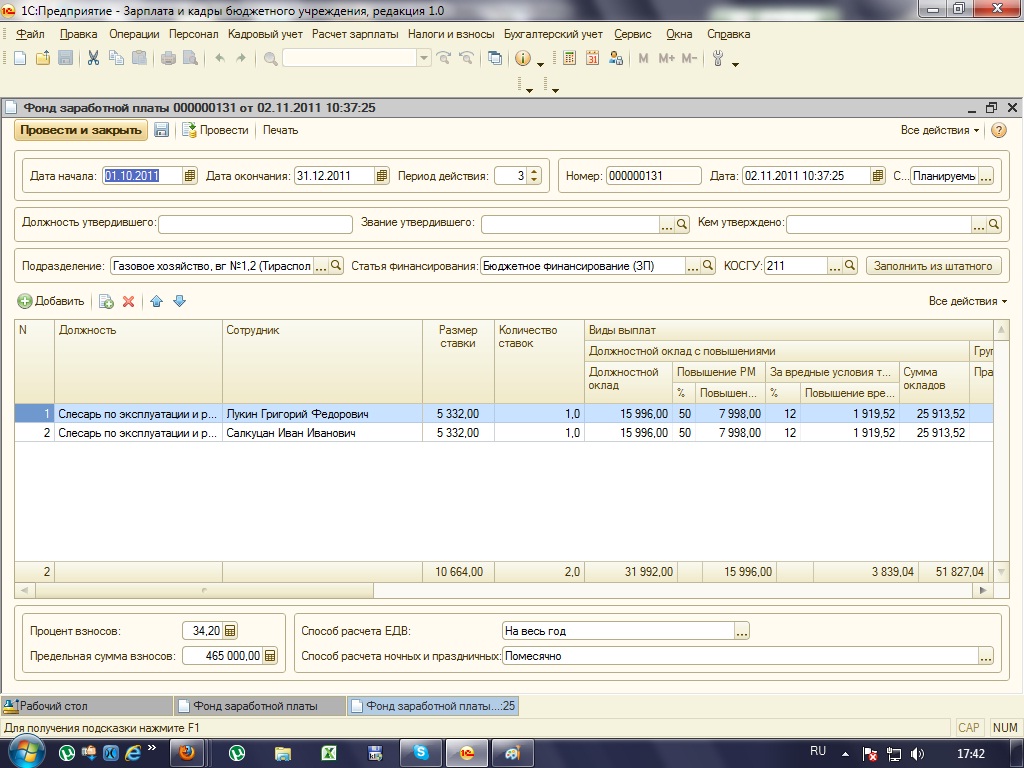
Task: Click the Провести и закрыть button
Action: (81, 130)
